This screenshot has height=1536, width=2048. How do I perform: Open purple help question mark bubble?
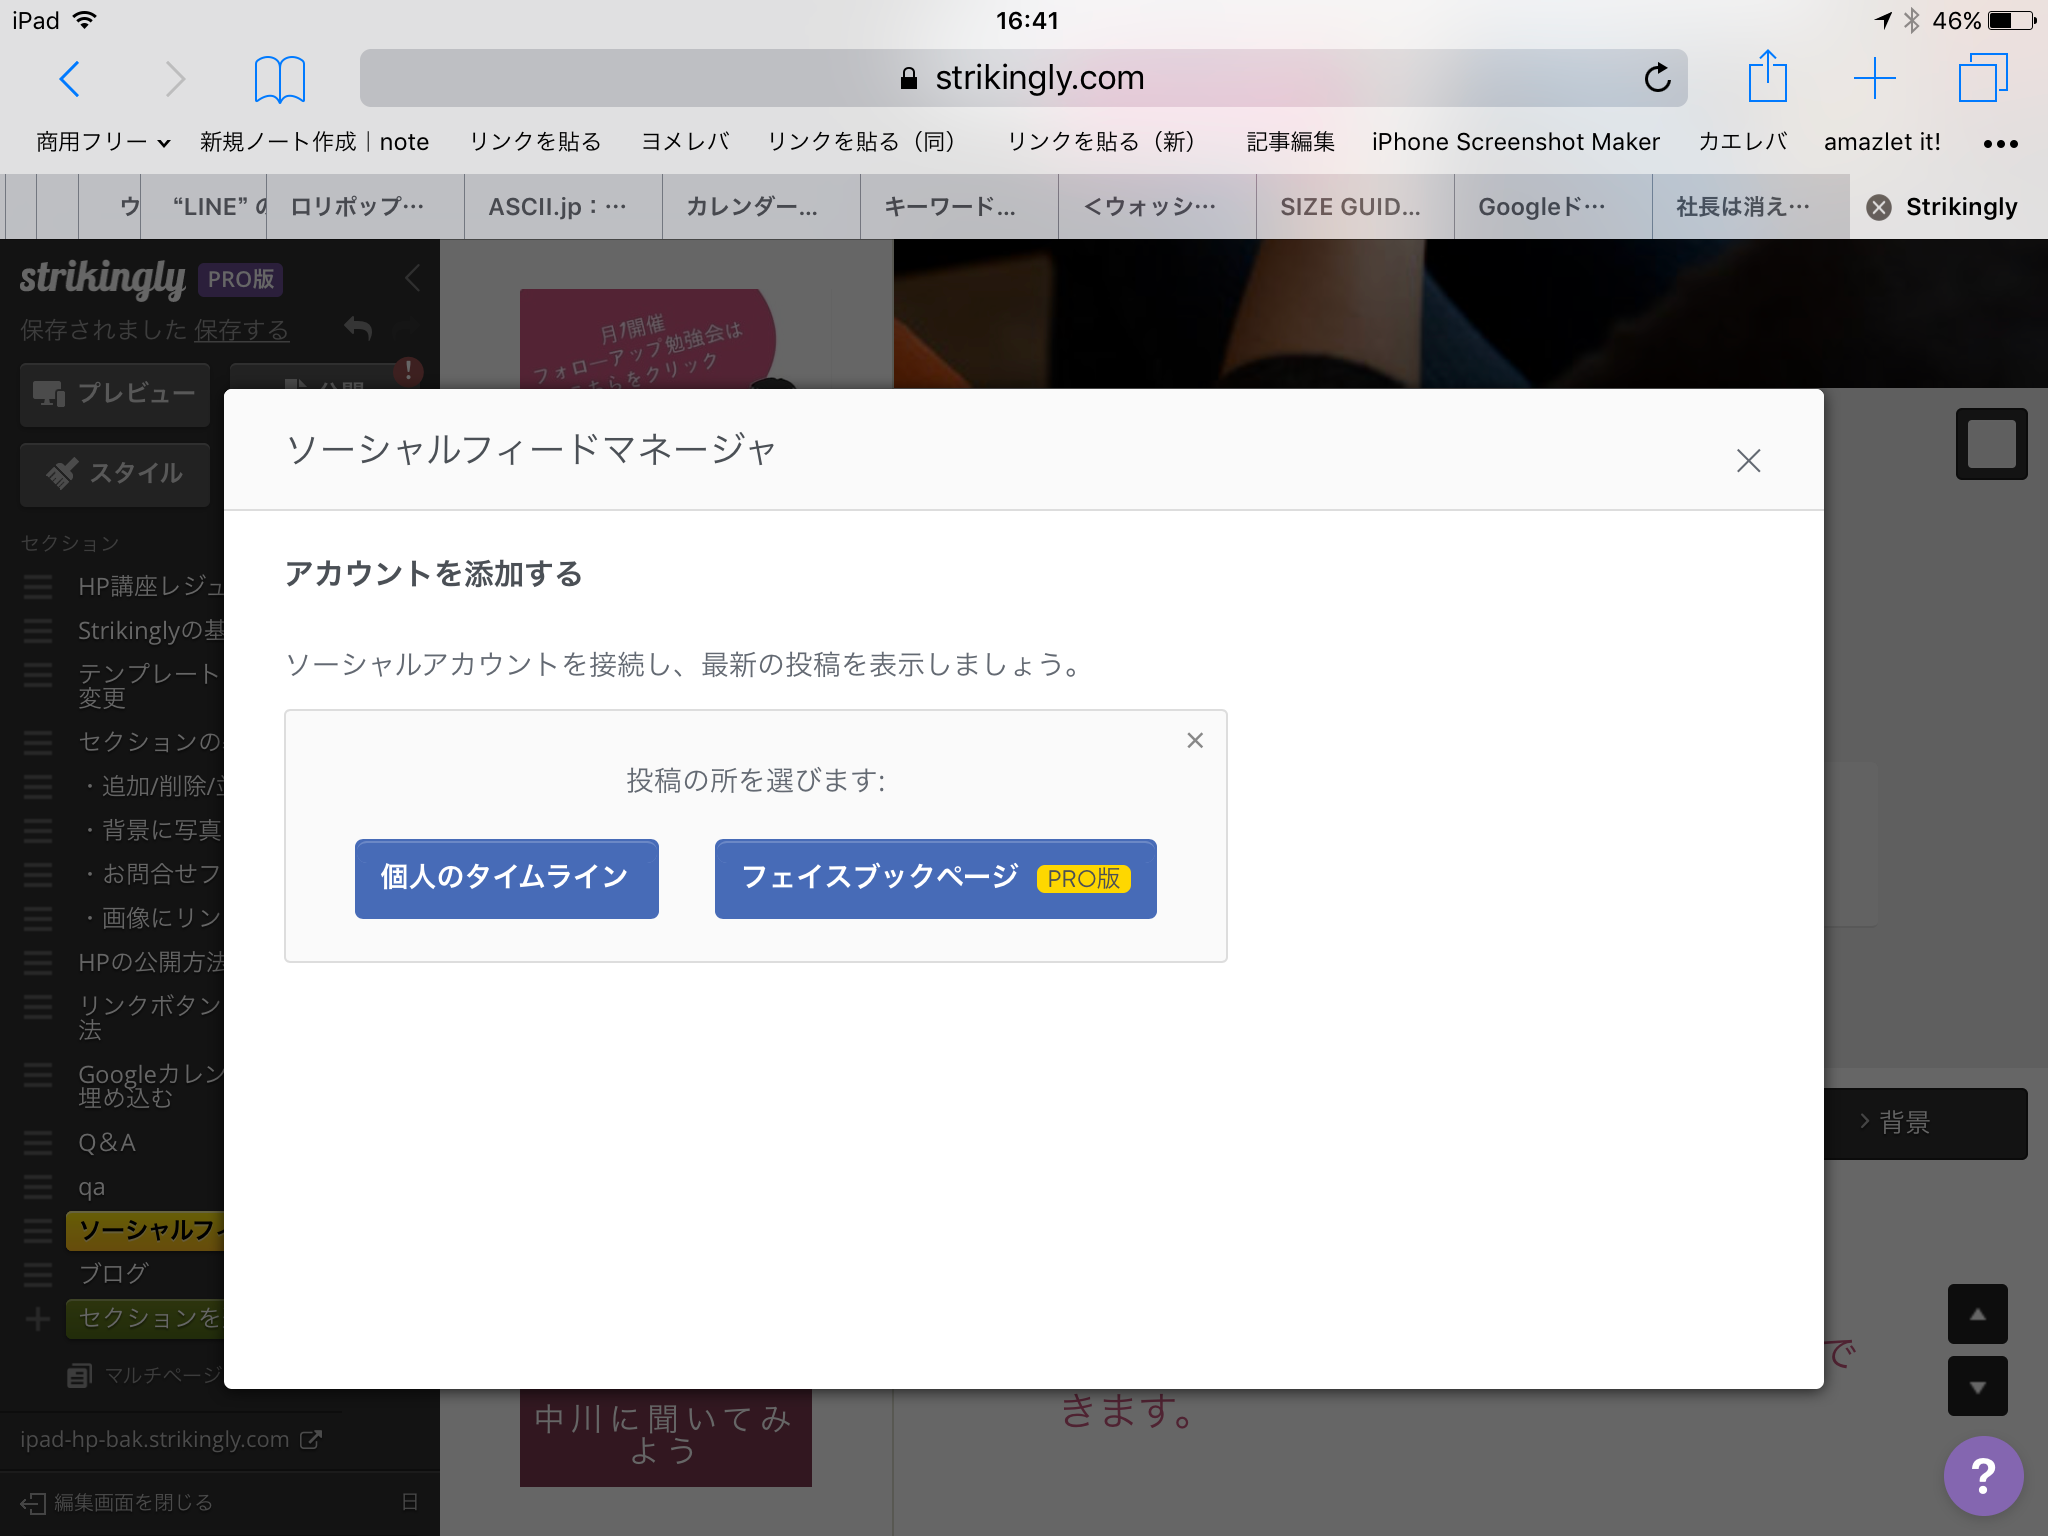[1983, 1475]
